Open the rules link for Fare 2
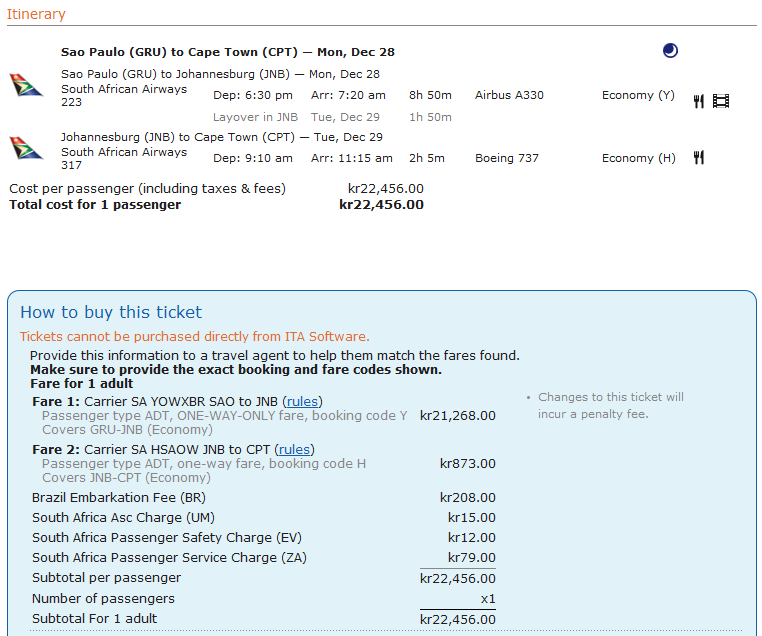Image resolution: width=762 pixels, height=636 pixels. pyautogui.click(x=294, y=449)
